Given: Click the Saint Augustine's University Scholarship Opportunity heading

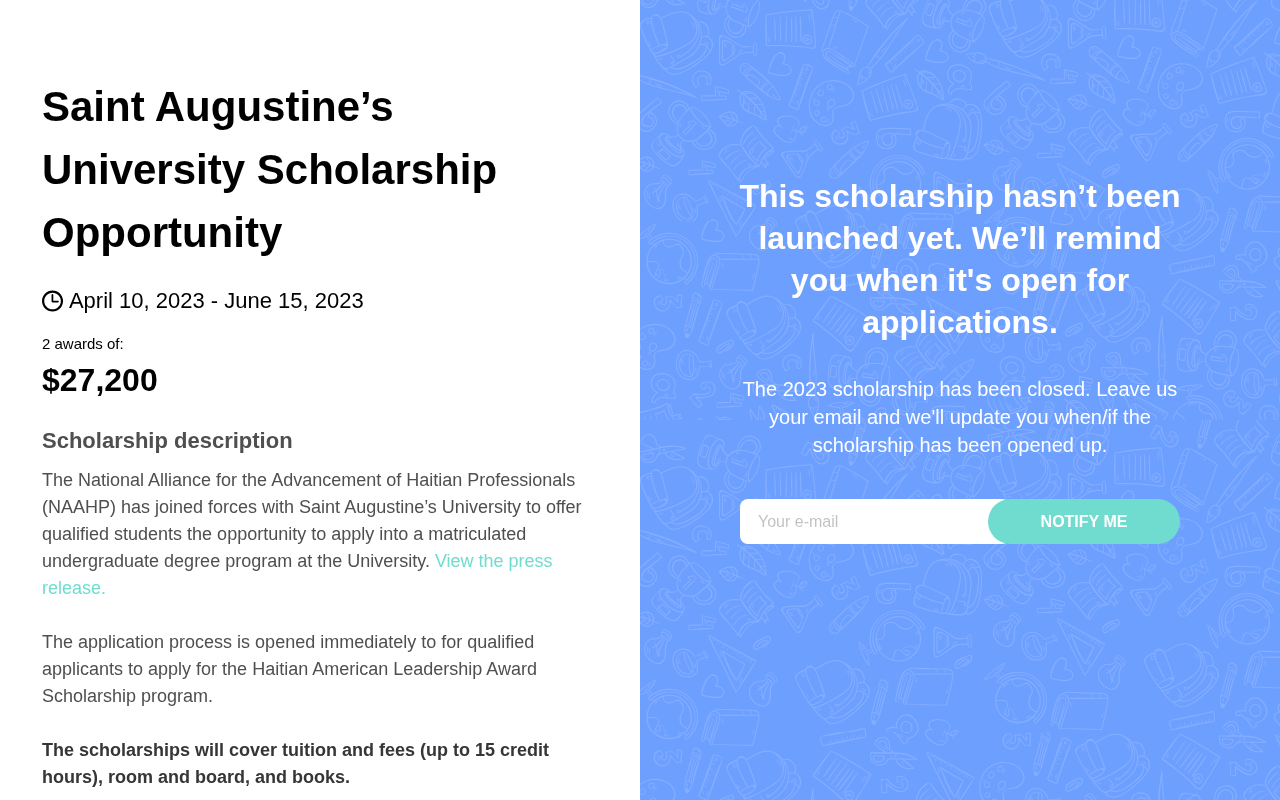Looking at the screenshot, I should 270,169.
